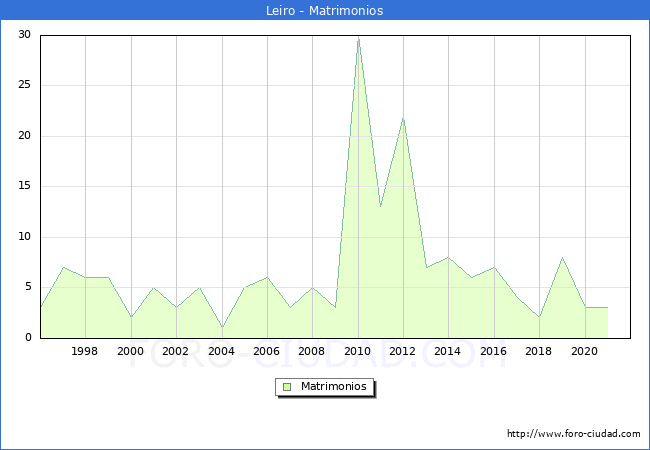Screen dimensions: 650x450
Task: Click the y-axis value 5
Action: (x=28, y=287)
